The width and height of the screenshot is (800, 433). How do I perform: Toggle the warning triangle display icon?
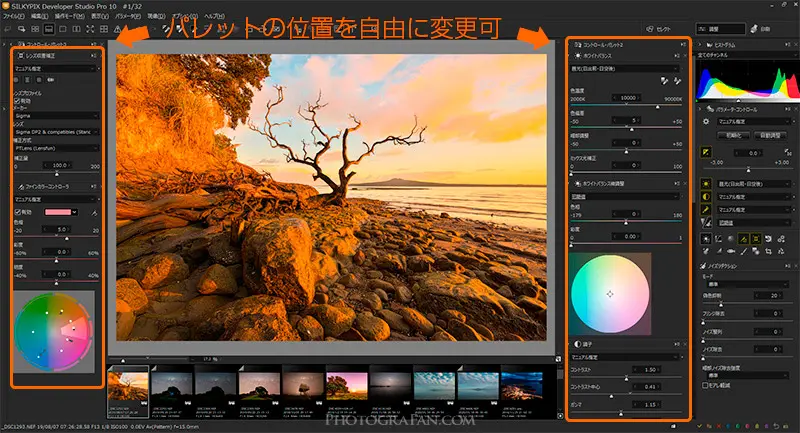(x=117, y=29)
